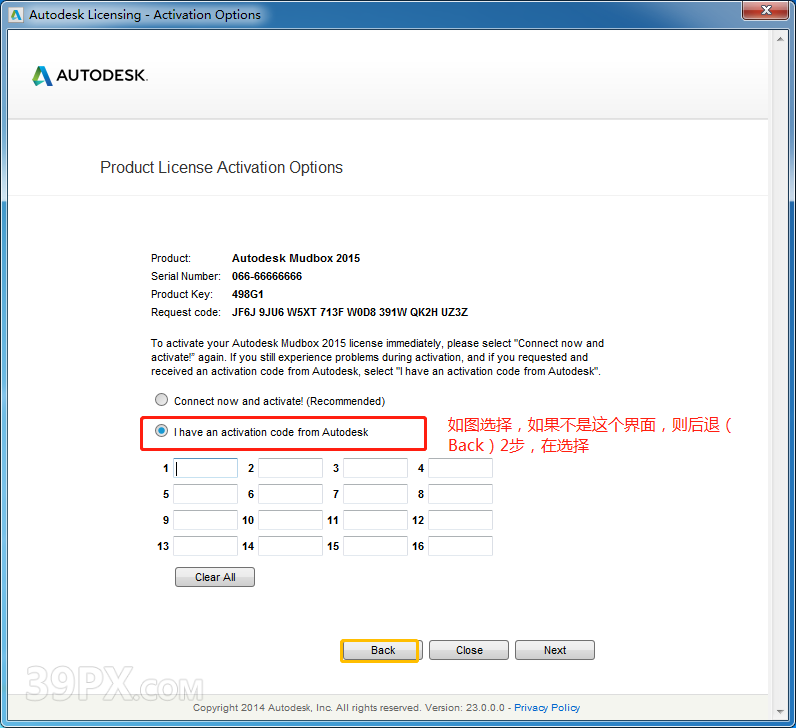Viewport: 796px width, 728px height.
Task: Click activation code field 16
Action: pyautogui.click(x=460, y=546)
